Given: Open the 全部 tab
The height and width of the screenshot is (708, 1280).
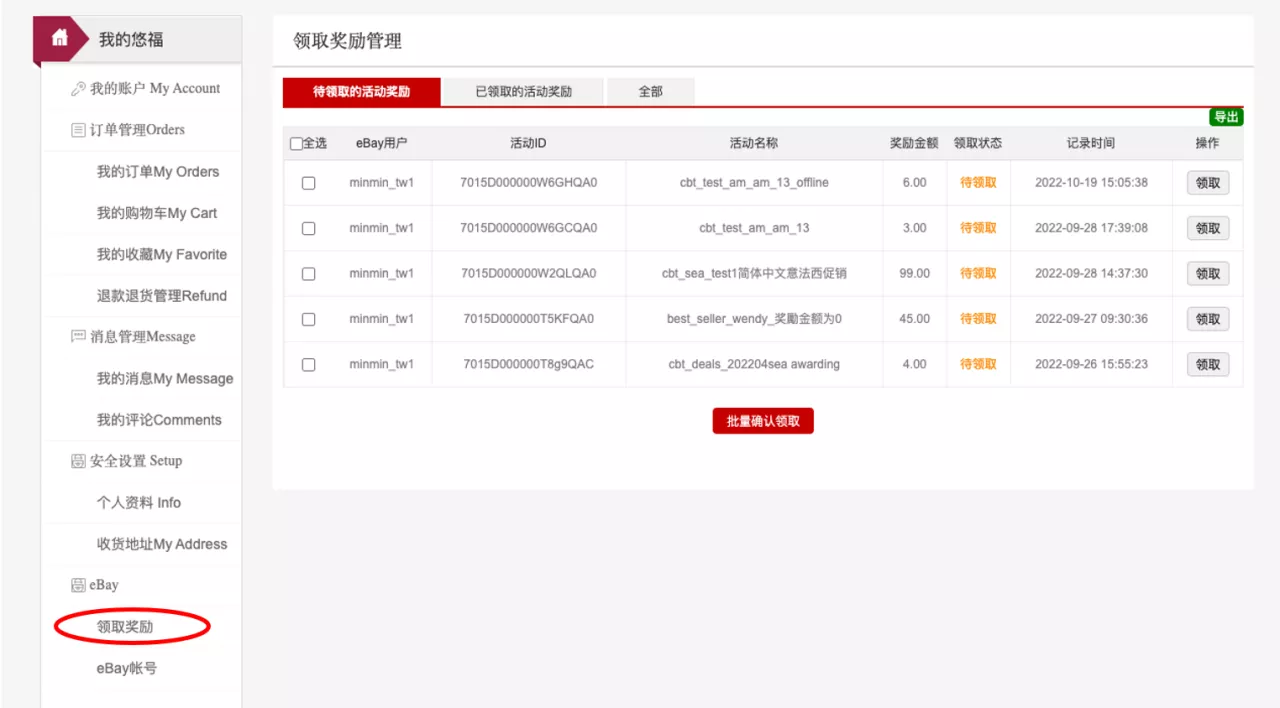Looking at the screenshot, I should [649, 91].
